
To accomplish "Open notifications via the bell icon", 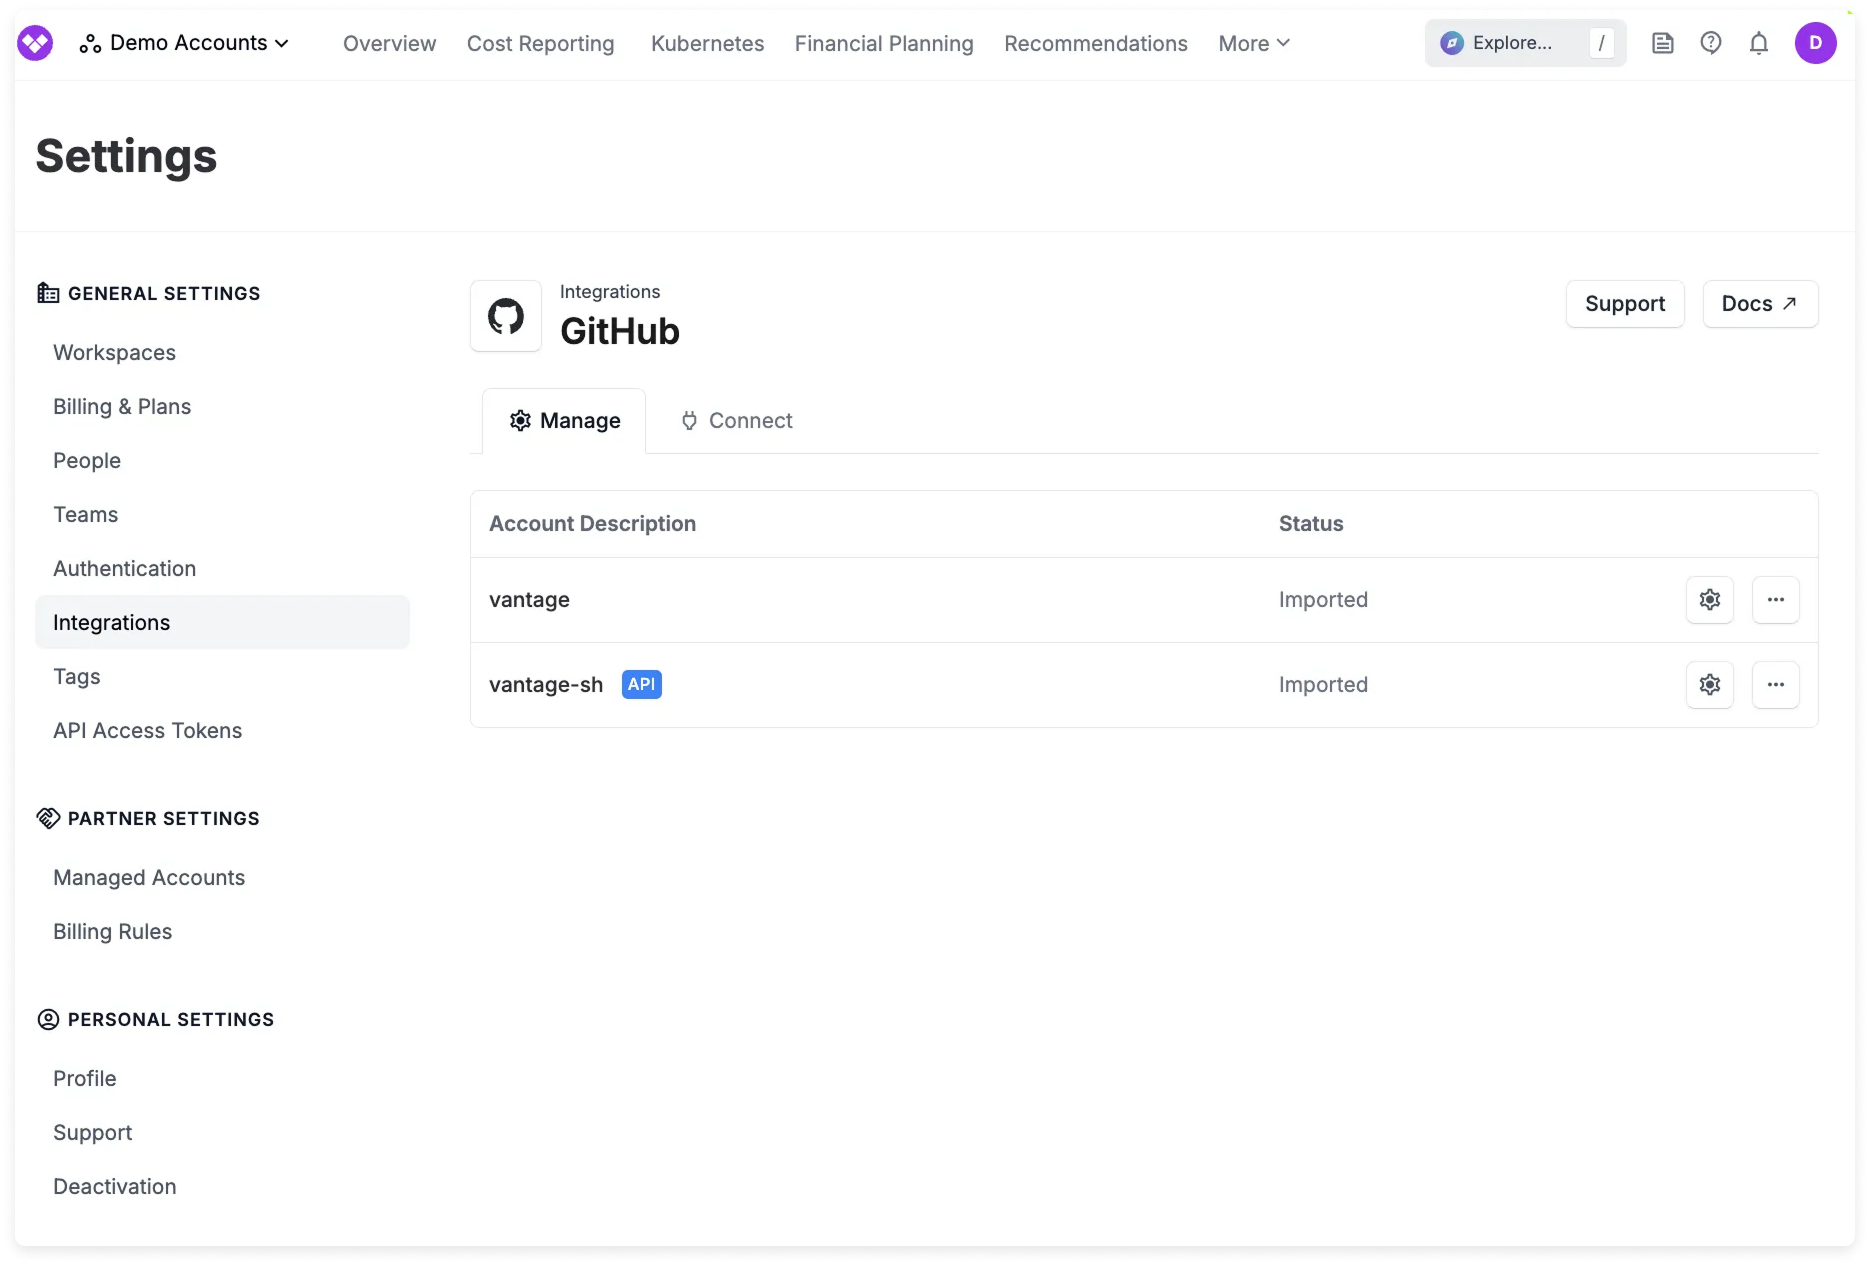I will tap(1758, 42).
